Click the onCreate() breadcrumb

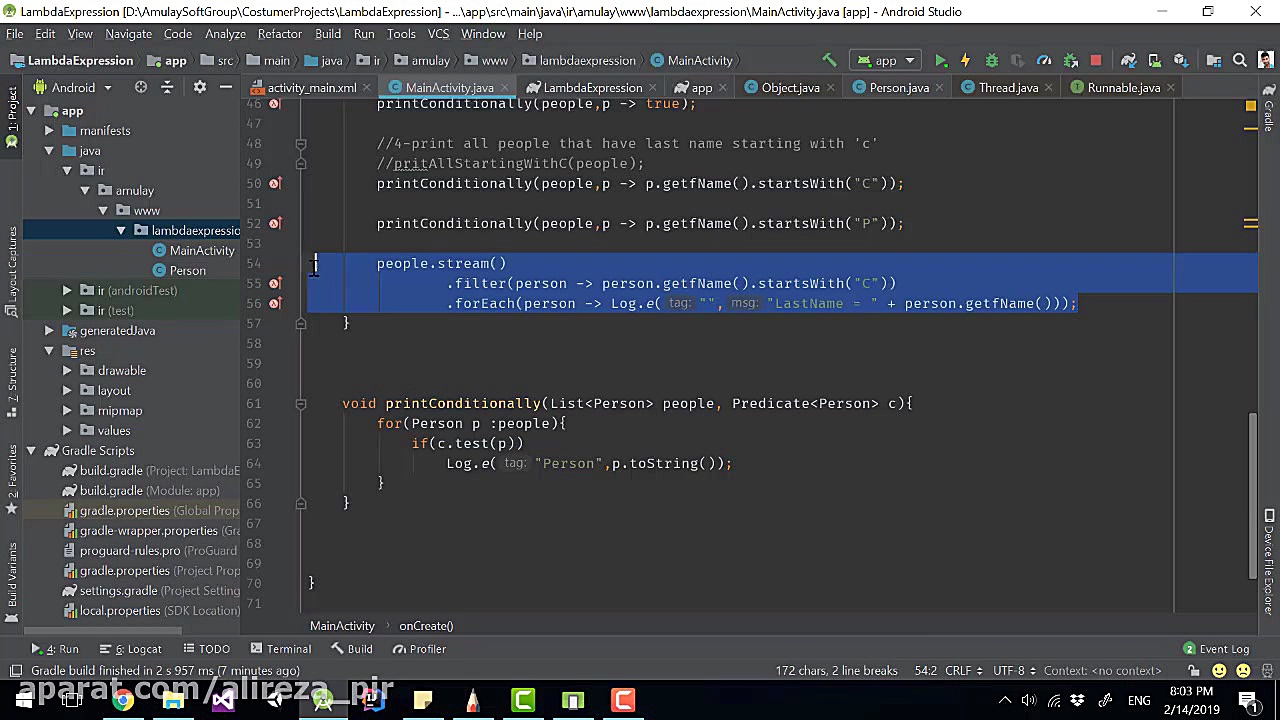click(x=426, y=626)
